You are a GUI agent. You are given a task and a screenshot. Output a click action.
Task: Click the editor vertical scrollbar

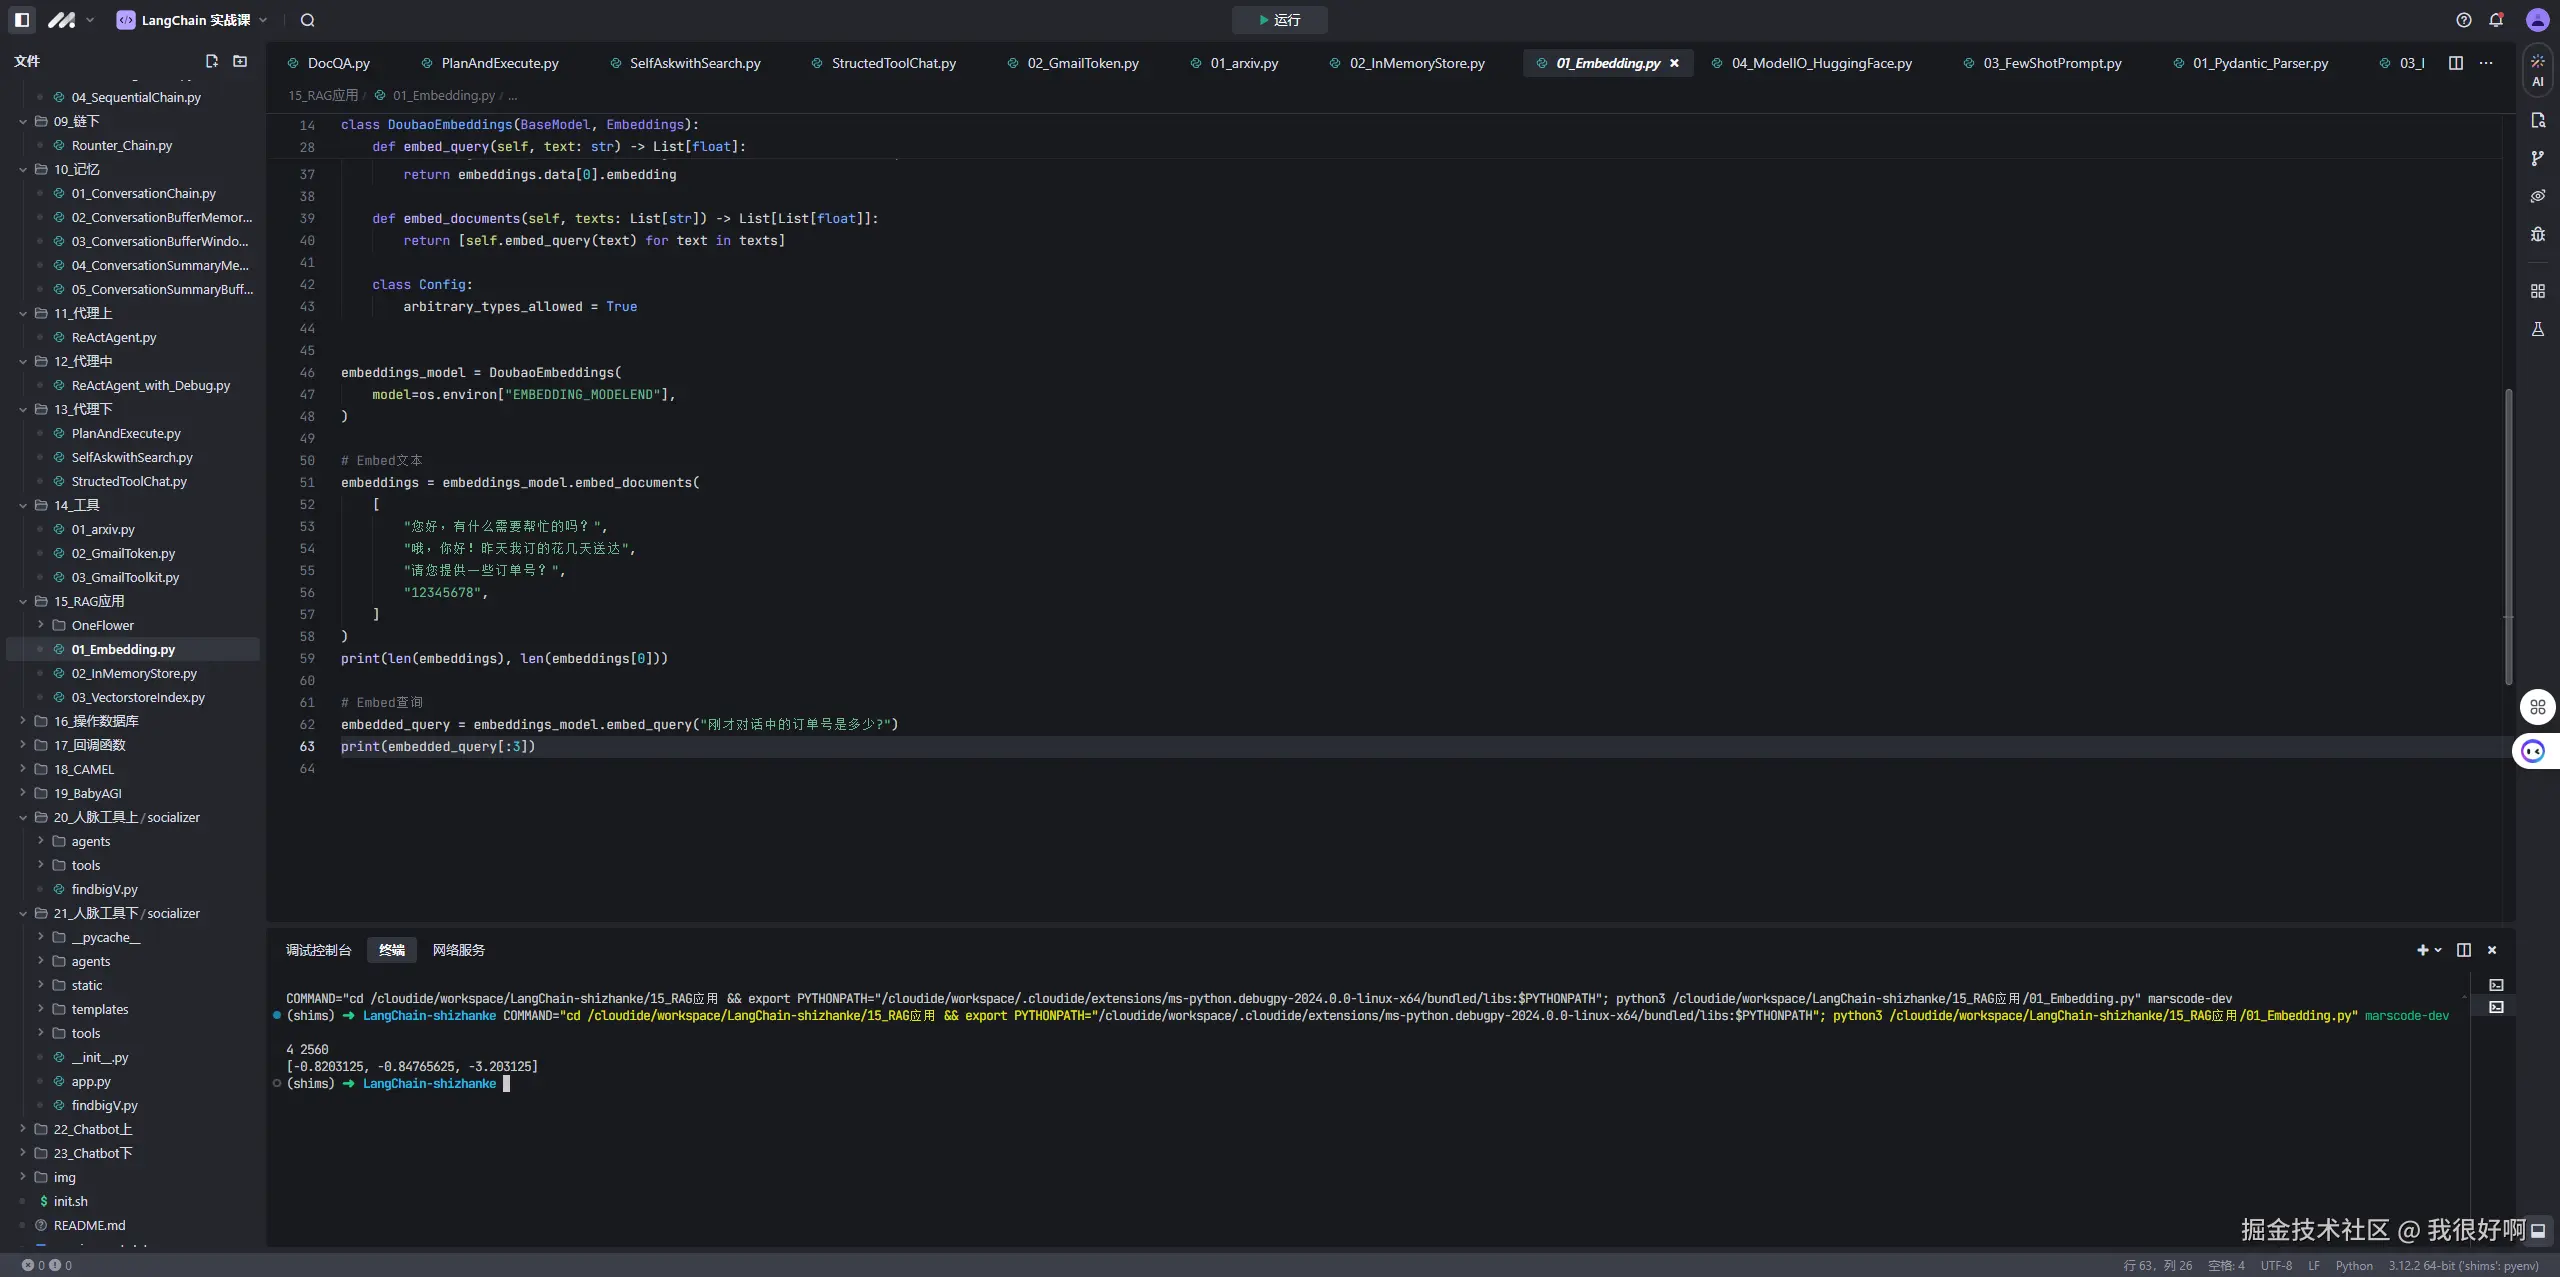click(2508, 537)
